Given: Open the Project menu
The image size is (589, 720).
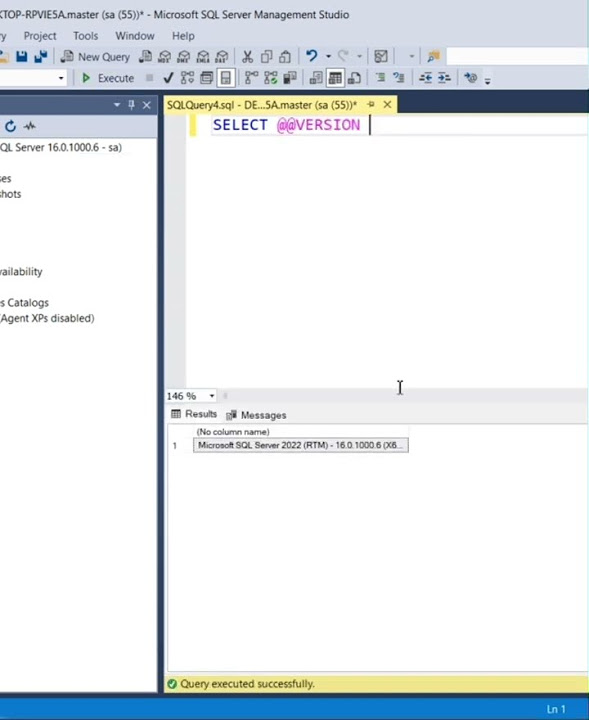Looking at the screenshot, I should tap(40, 36).
